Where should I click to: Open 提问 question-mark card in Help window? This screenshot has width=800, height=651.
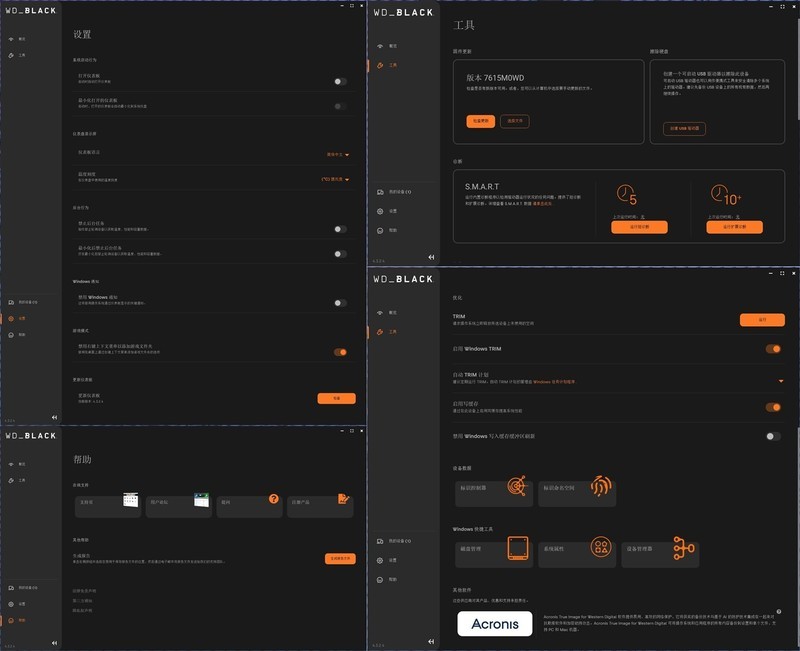click(249, 506)
